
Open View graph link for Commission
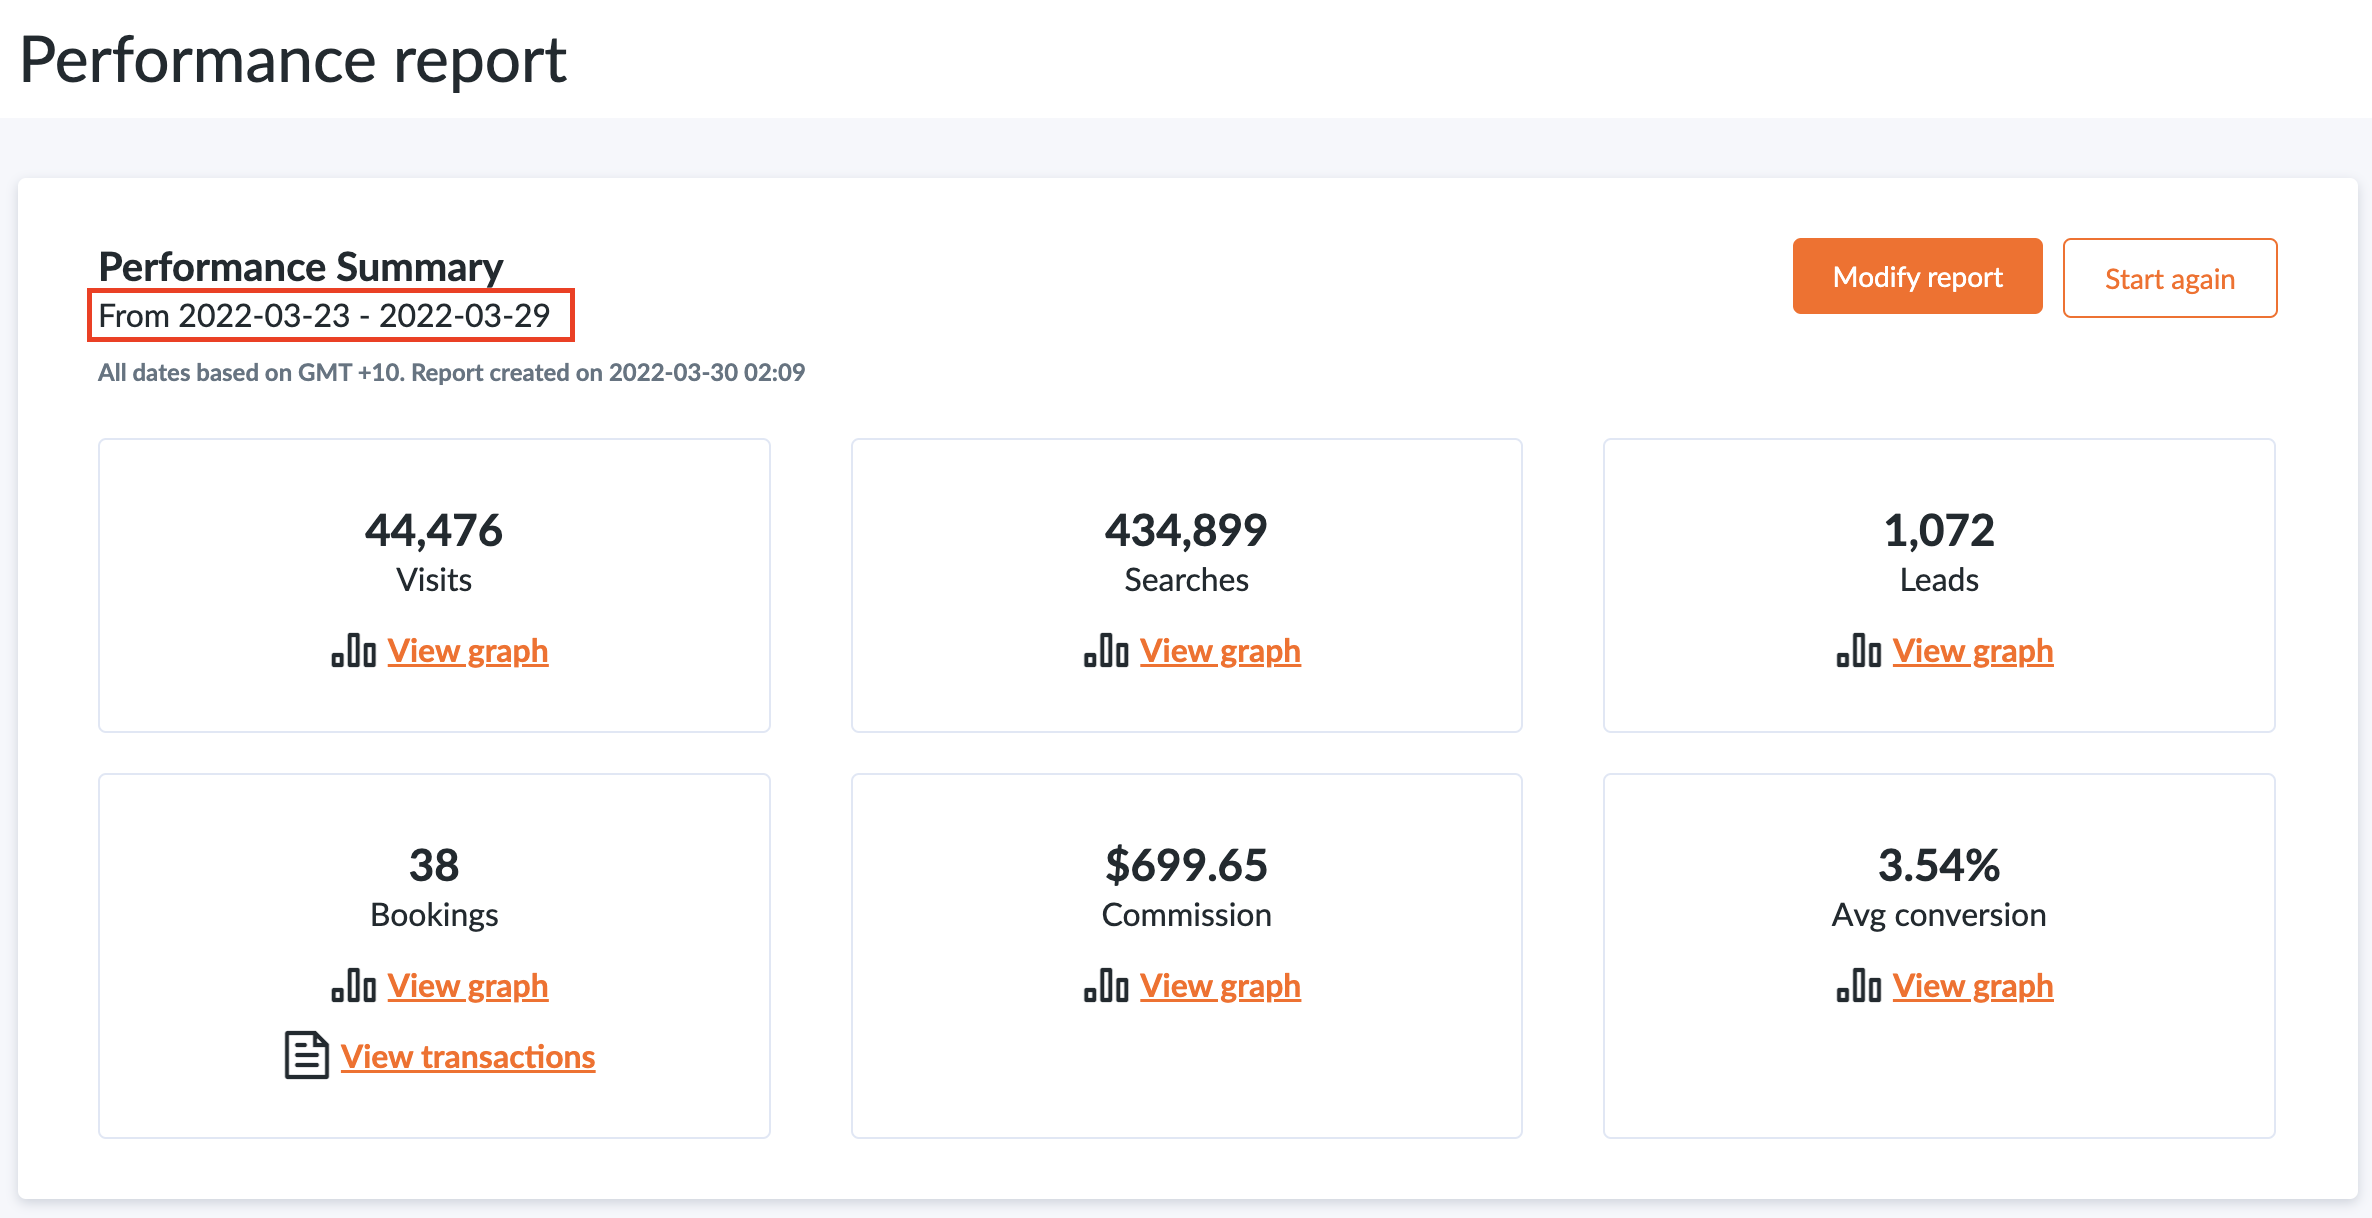click(1220, 986)
